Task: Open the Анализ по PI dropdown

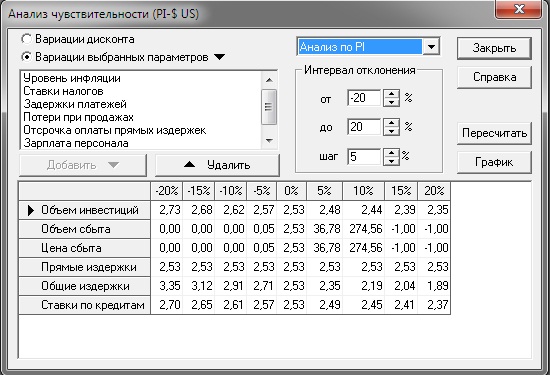Action: pos(431,47)
